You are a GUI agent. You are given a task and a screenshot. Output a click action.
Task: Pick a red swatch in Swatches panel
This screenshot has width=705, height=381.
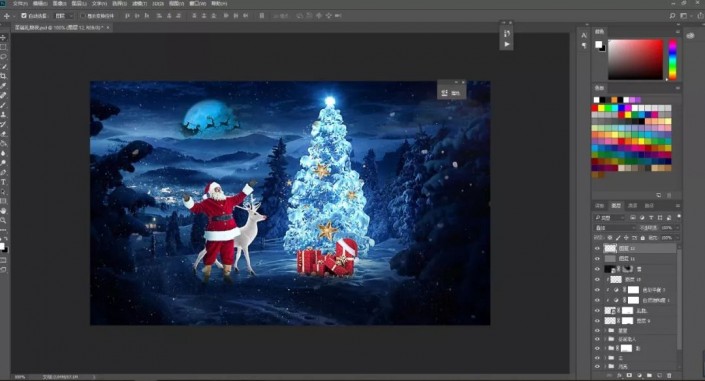595,108
